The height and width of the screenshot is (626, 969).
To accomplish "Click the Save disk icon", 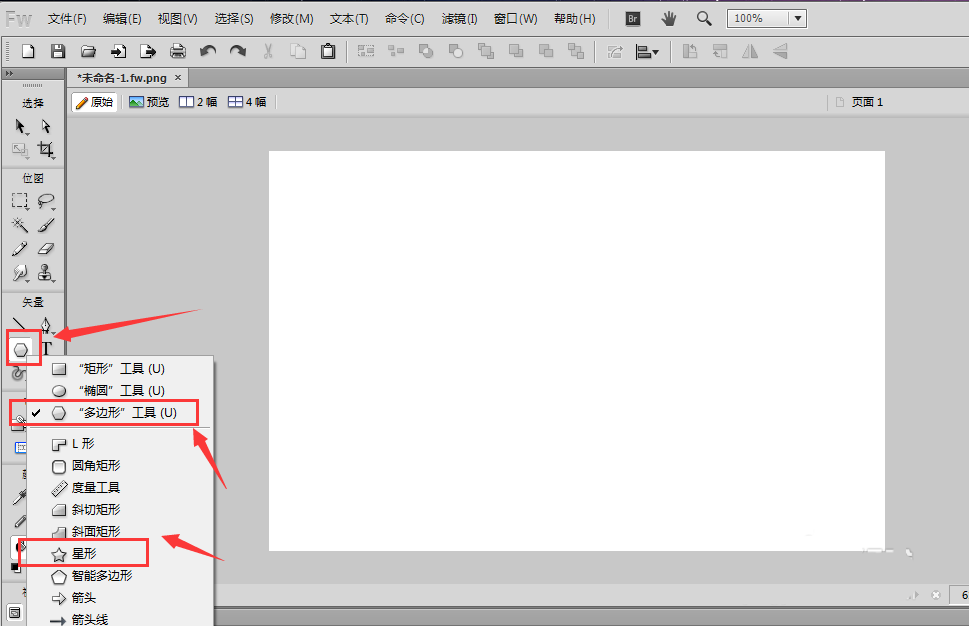I will click(x=58, y=51).
